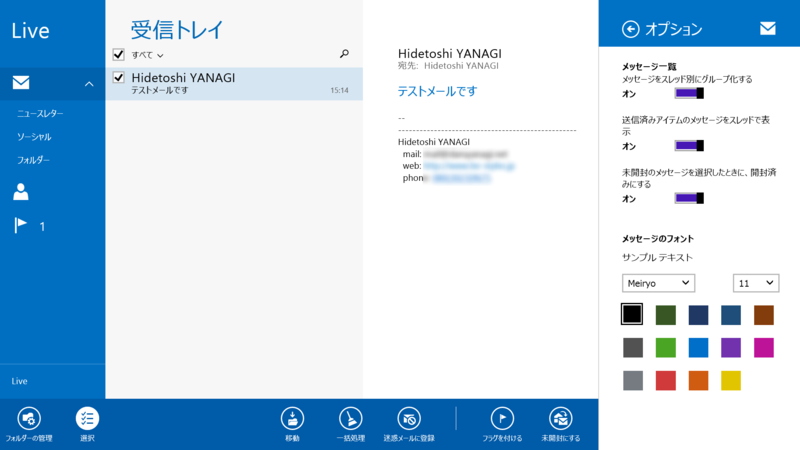800x450 pixels.
Task: Click the サンプル テキスト font preview
Action: coord(657,257)
